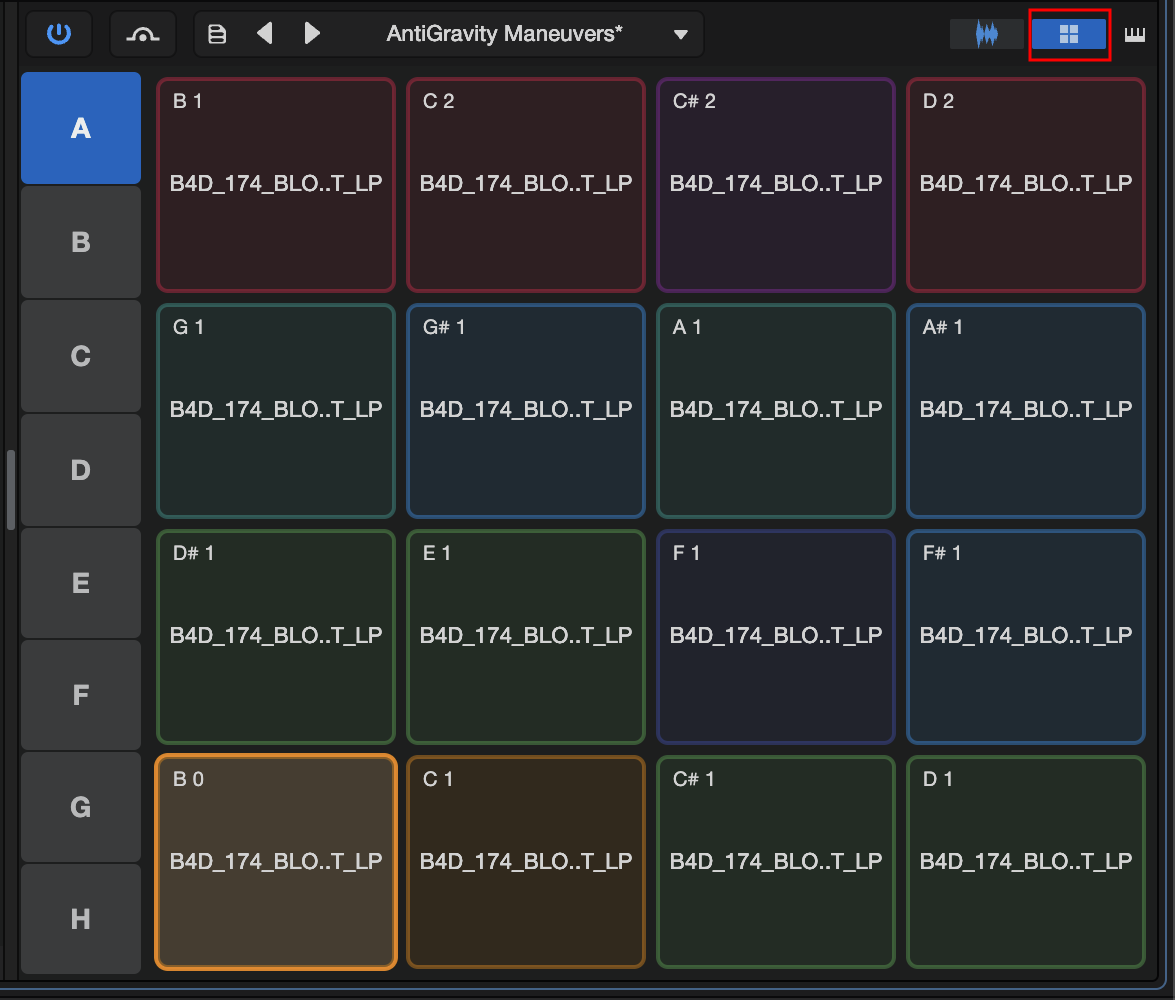Open the AntiGravity Maneuvers preset dropdown

(x=504, y=34)
